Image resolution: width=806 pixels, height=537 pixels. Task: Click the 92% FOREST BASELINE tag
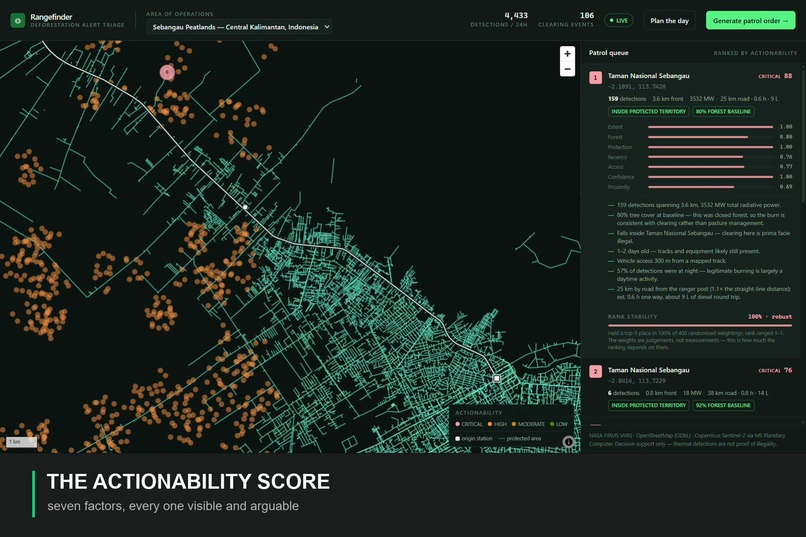[723, 405]
